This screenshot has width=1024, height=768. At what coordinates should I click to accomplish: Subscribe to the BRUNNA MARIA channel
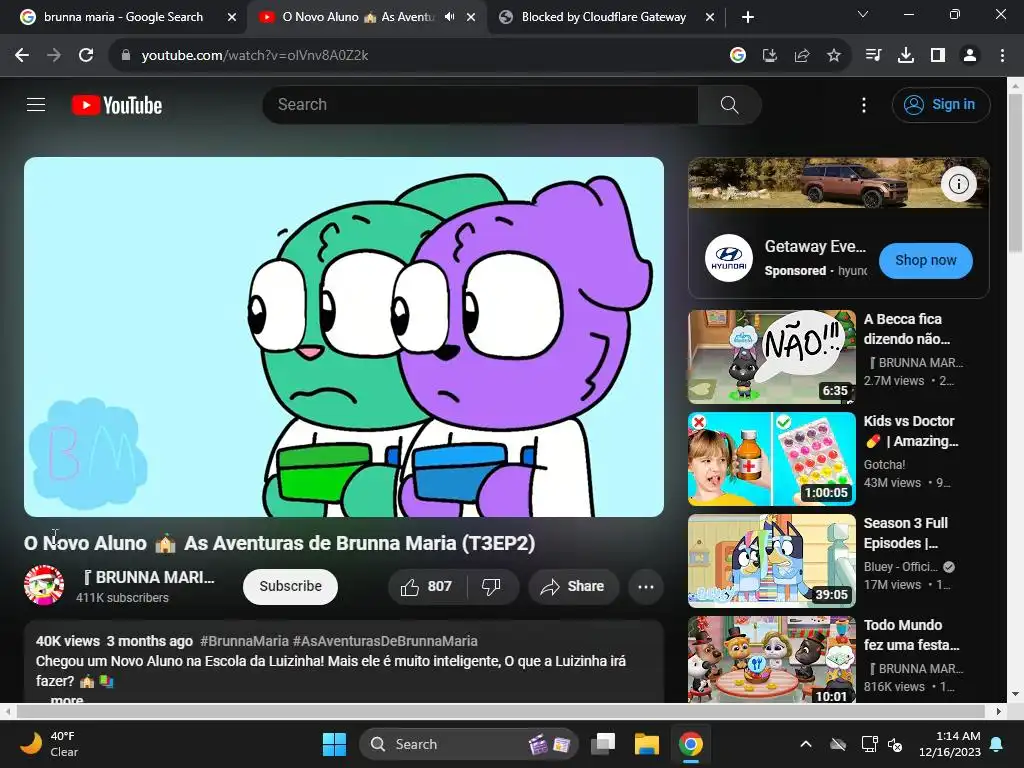290,586
